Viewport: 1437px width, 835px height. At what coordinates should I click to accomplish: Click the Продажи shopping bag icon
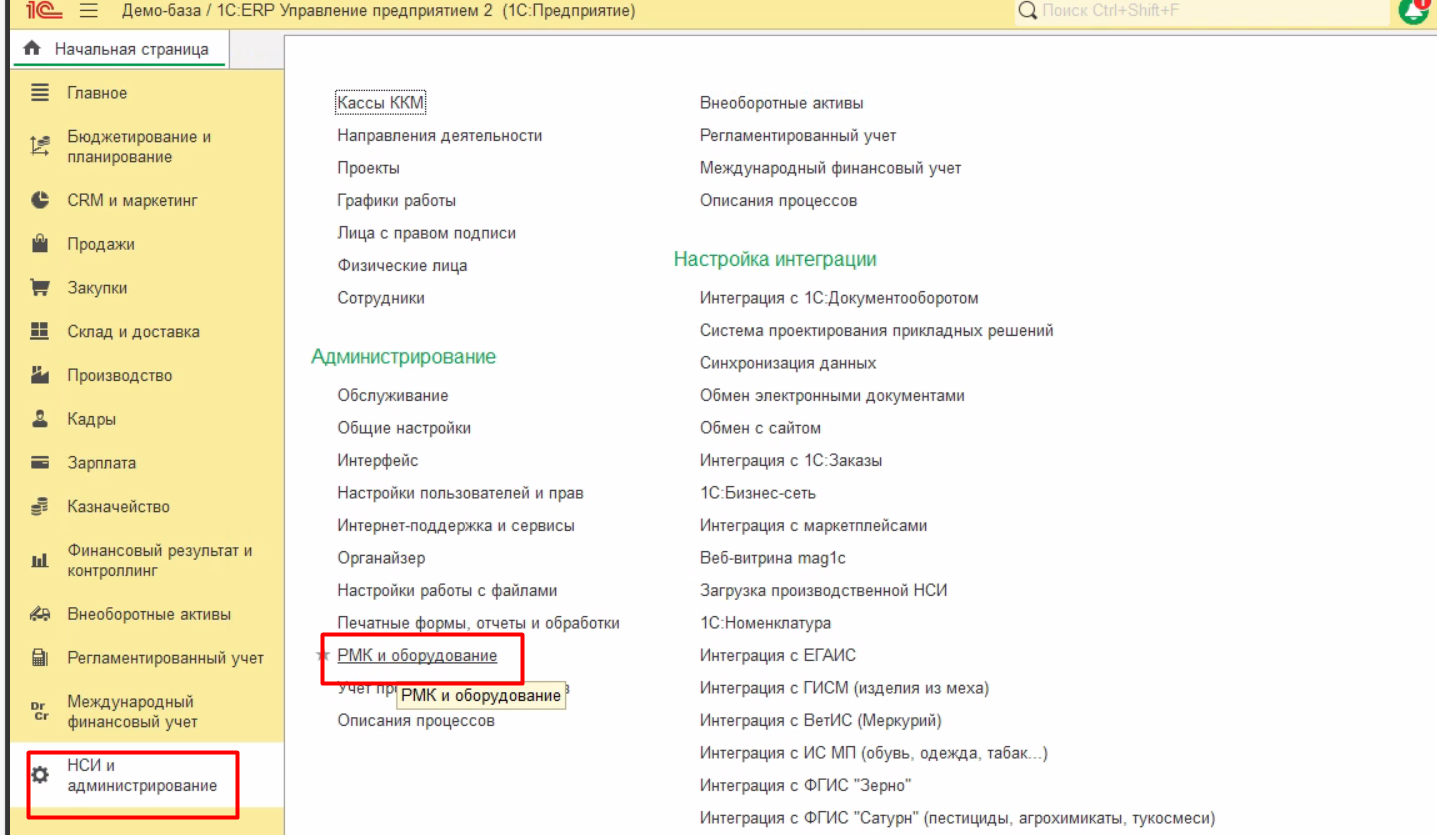coord(40,244)
